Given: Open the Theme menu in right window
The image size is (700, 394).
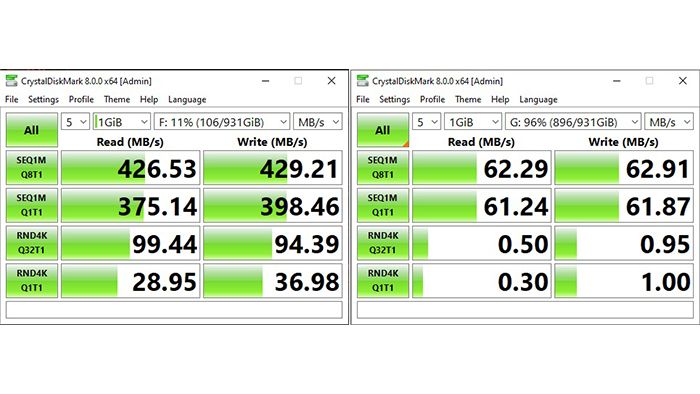Looking at the screenshot, I should click(x=468, y=99).
